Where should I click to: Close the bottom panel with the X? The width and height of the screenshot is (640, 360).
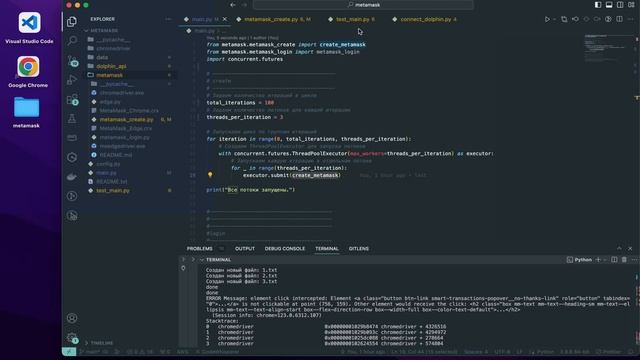point(630,248)
